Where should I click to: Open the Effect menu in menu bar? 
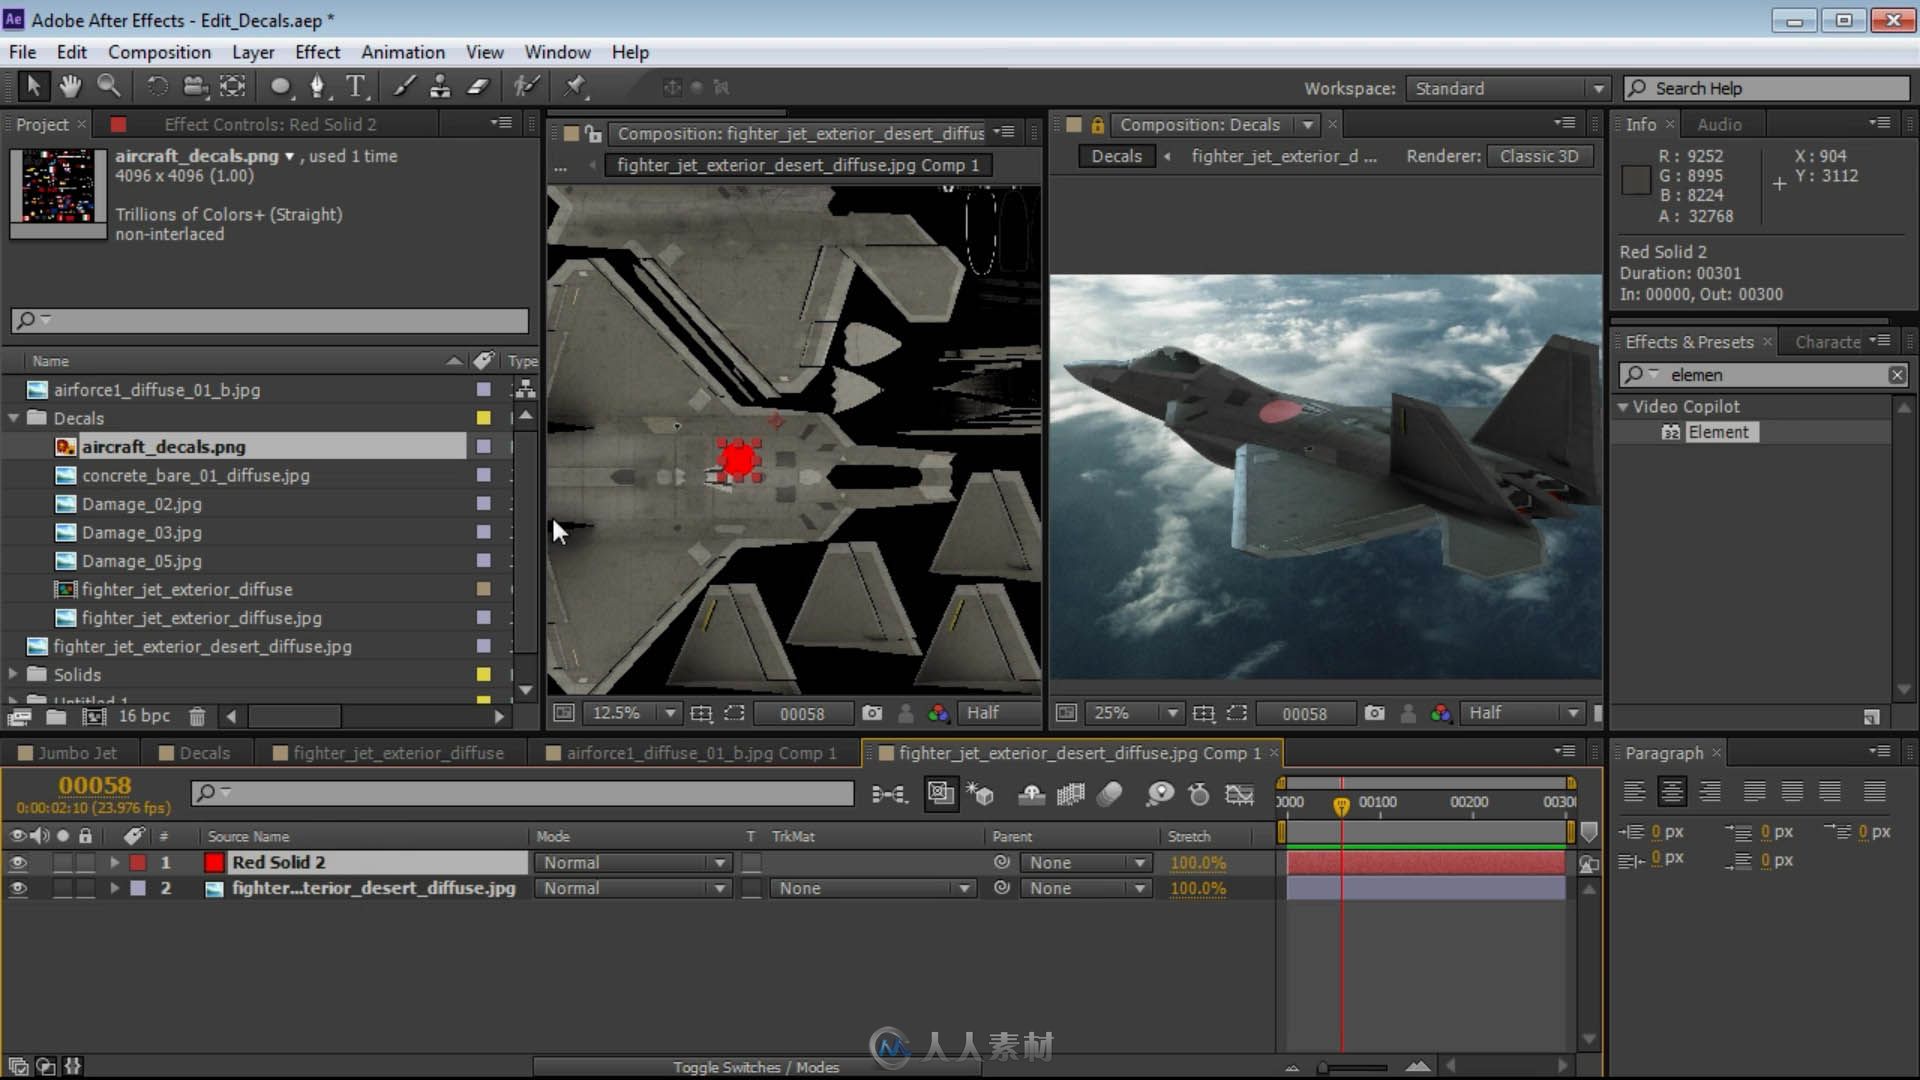318,51
